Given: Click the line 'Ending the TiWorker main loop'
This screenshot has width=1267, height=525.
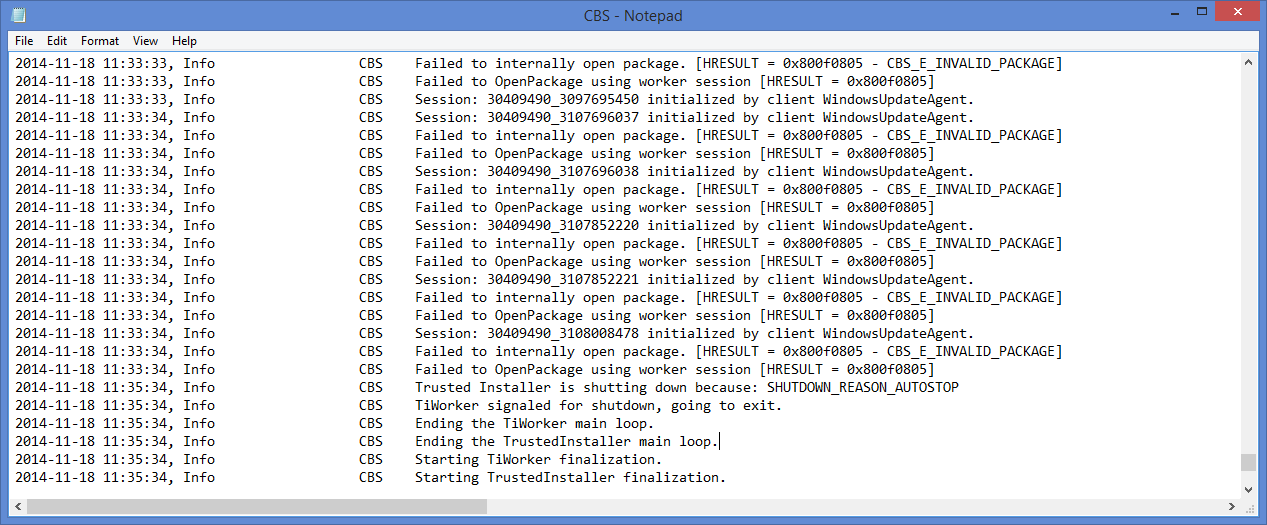Looking at the screenshot, I should point(534,423).
